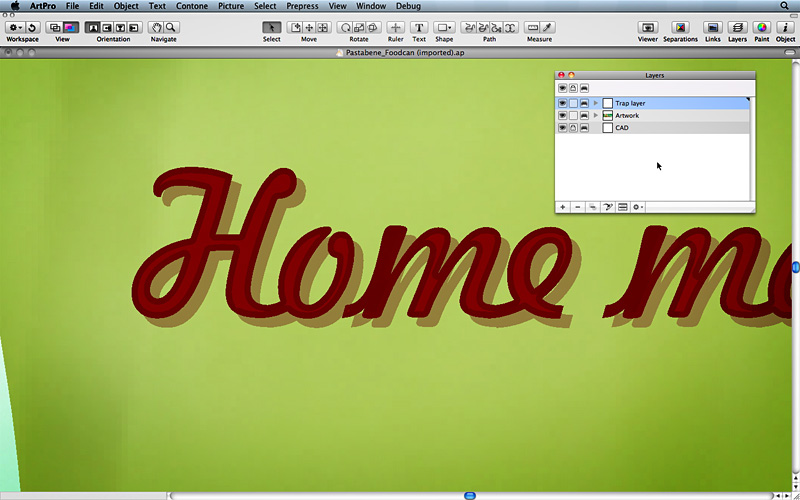This screenshot has width=800, height=500.
Task: Expand the Artwork layer group
Action: [596, 116]
